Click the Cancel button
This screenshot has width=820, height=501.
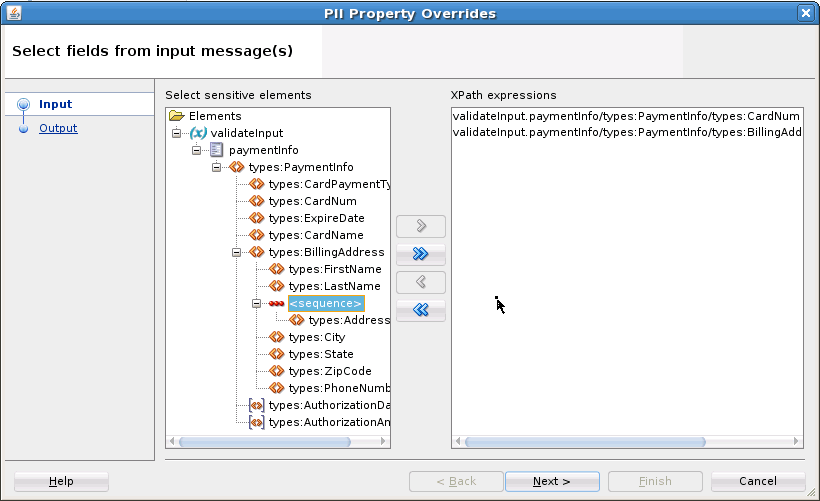(x=758, y=481)
